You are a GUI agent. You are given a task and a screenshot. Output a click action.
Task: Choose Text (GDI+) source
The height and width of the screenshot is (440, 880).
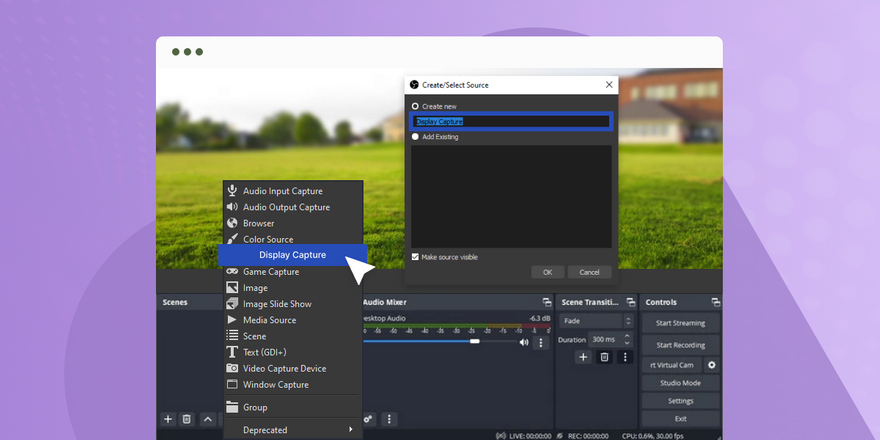click(x=292, y=352)
